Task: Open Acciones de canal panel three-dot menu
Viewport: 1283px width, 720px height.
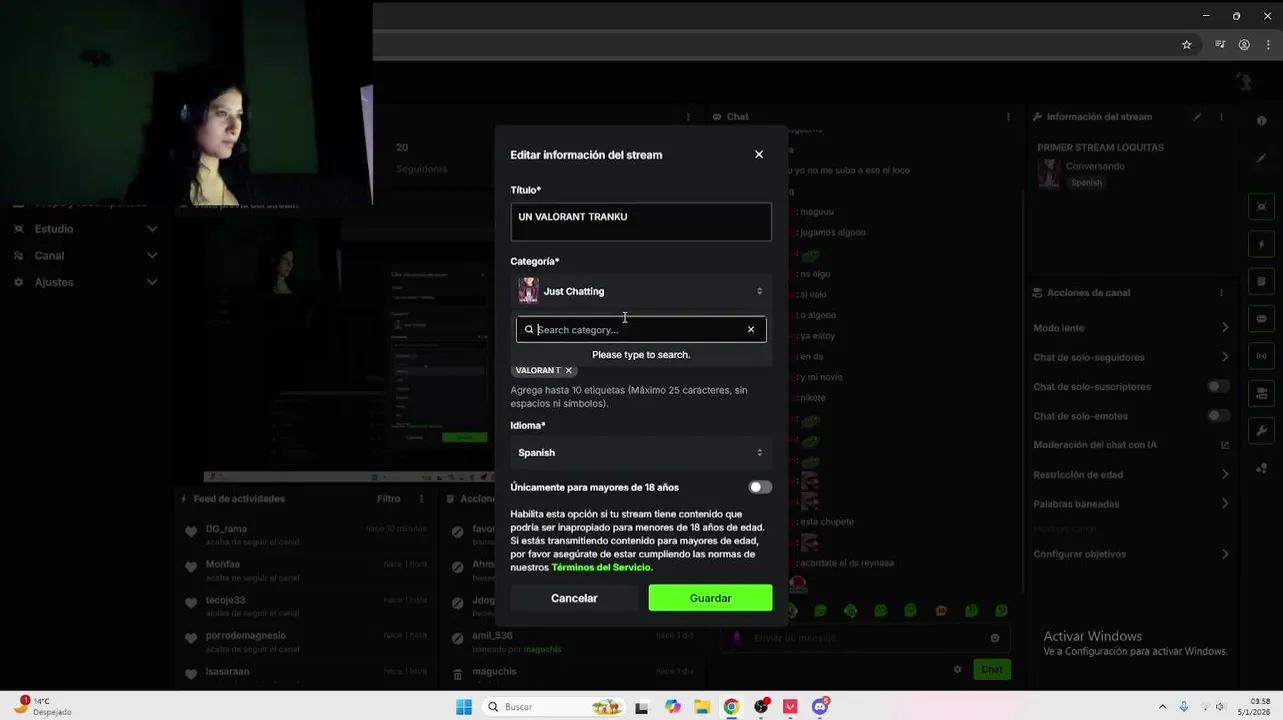Action: point(1221,293)
